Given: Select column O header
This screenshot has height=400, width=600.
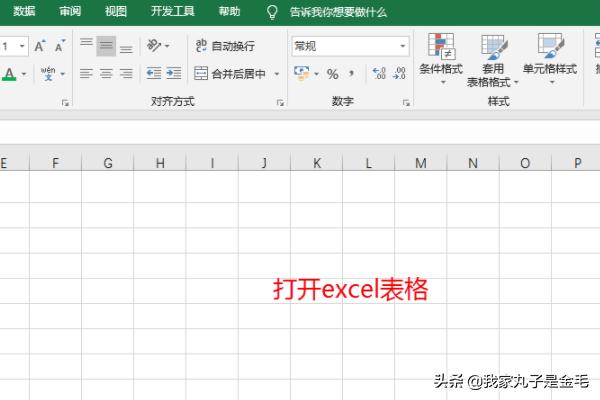Looking at the screenshot, I should coord(525,163).
